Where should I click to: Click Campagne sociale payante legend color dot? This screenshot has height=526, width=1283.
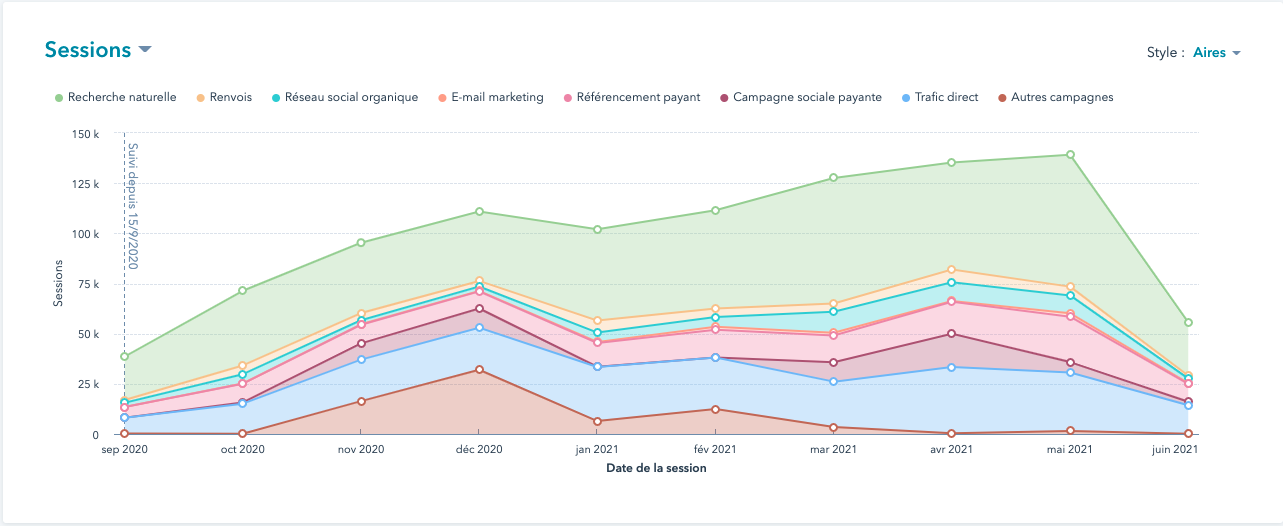tap(723, 97)
